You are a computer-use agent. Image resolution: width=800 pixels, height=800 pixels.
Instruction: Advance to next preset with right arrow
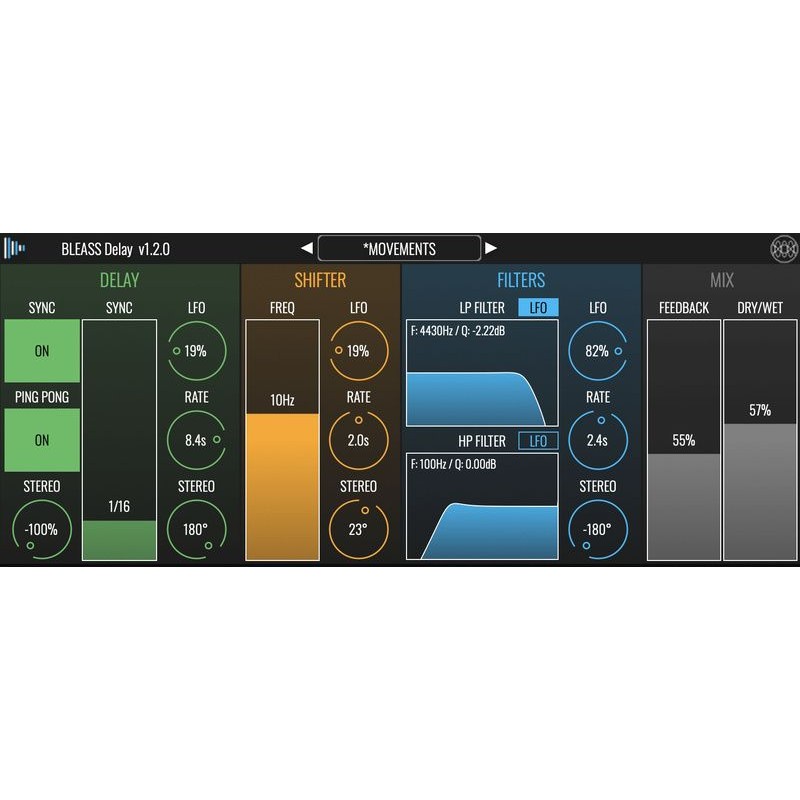tap(490, 247)
